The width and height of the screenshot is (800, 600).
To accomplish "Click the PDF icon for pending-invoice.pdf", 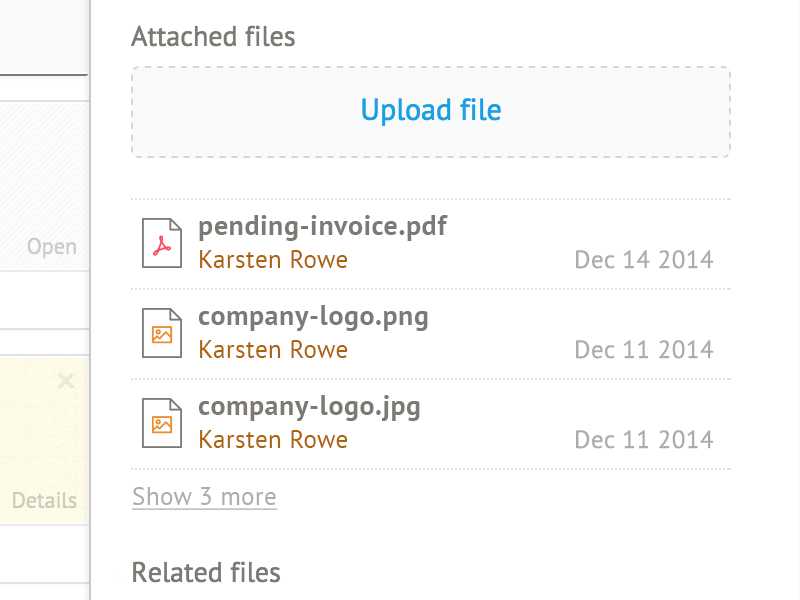I will pyautogui.click(x=162, y=243).
